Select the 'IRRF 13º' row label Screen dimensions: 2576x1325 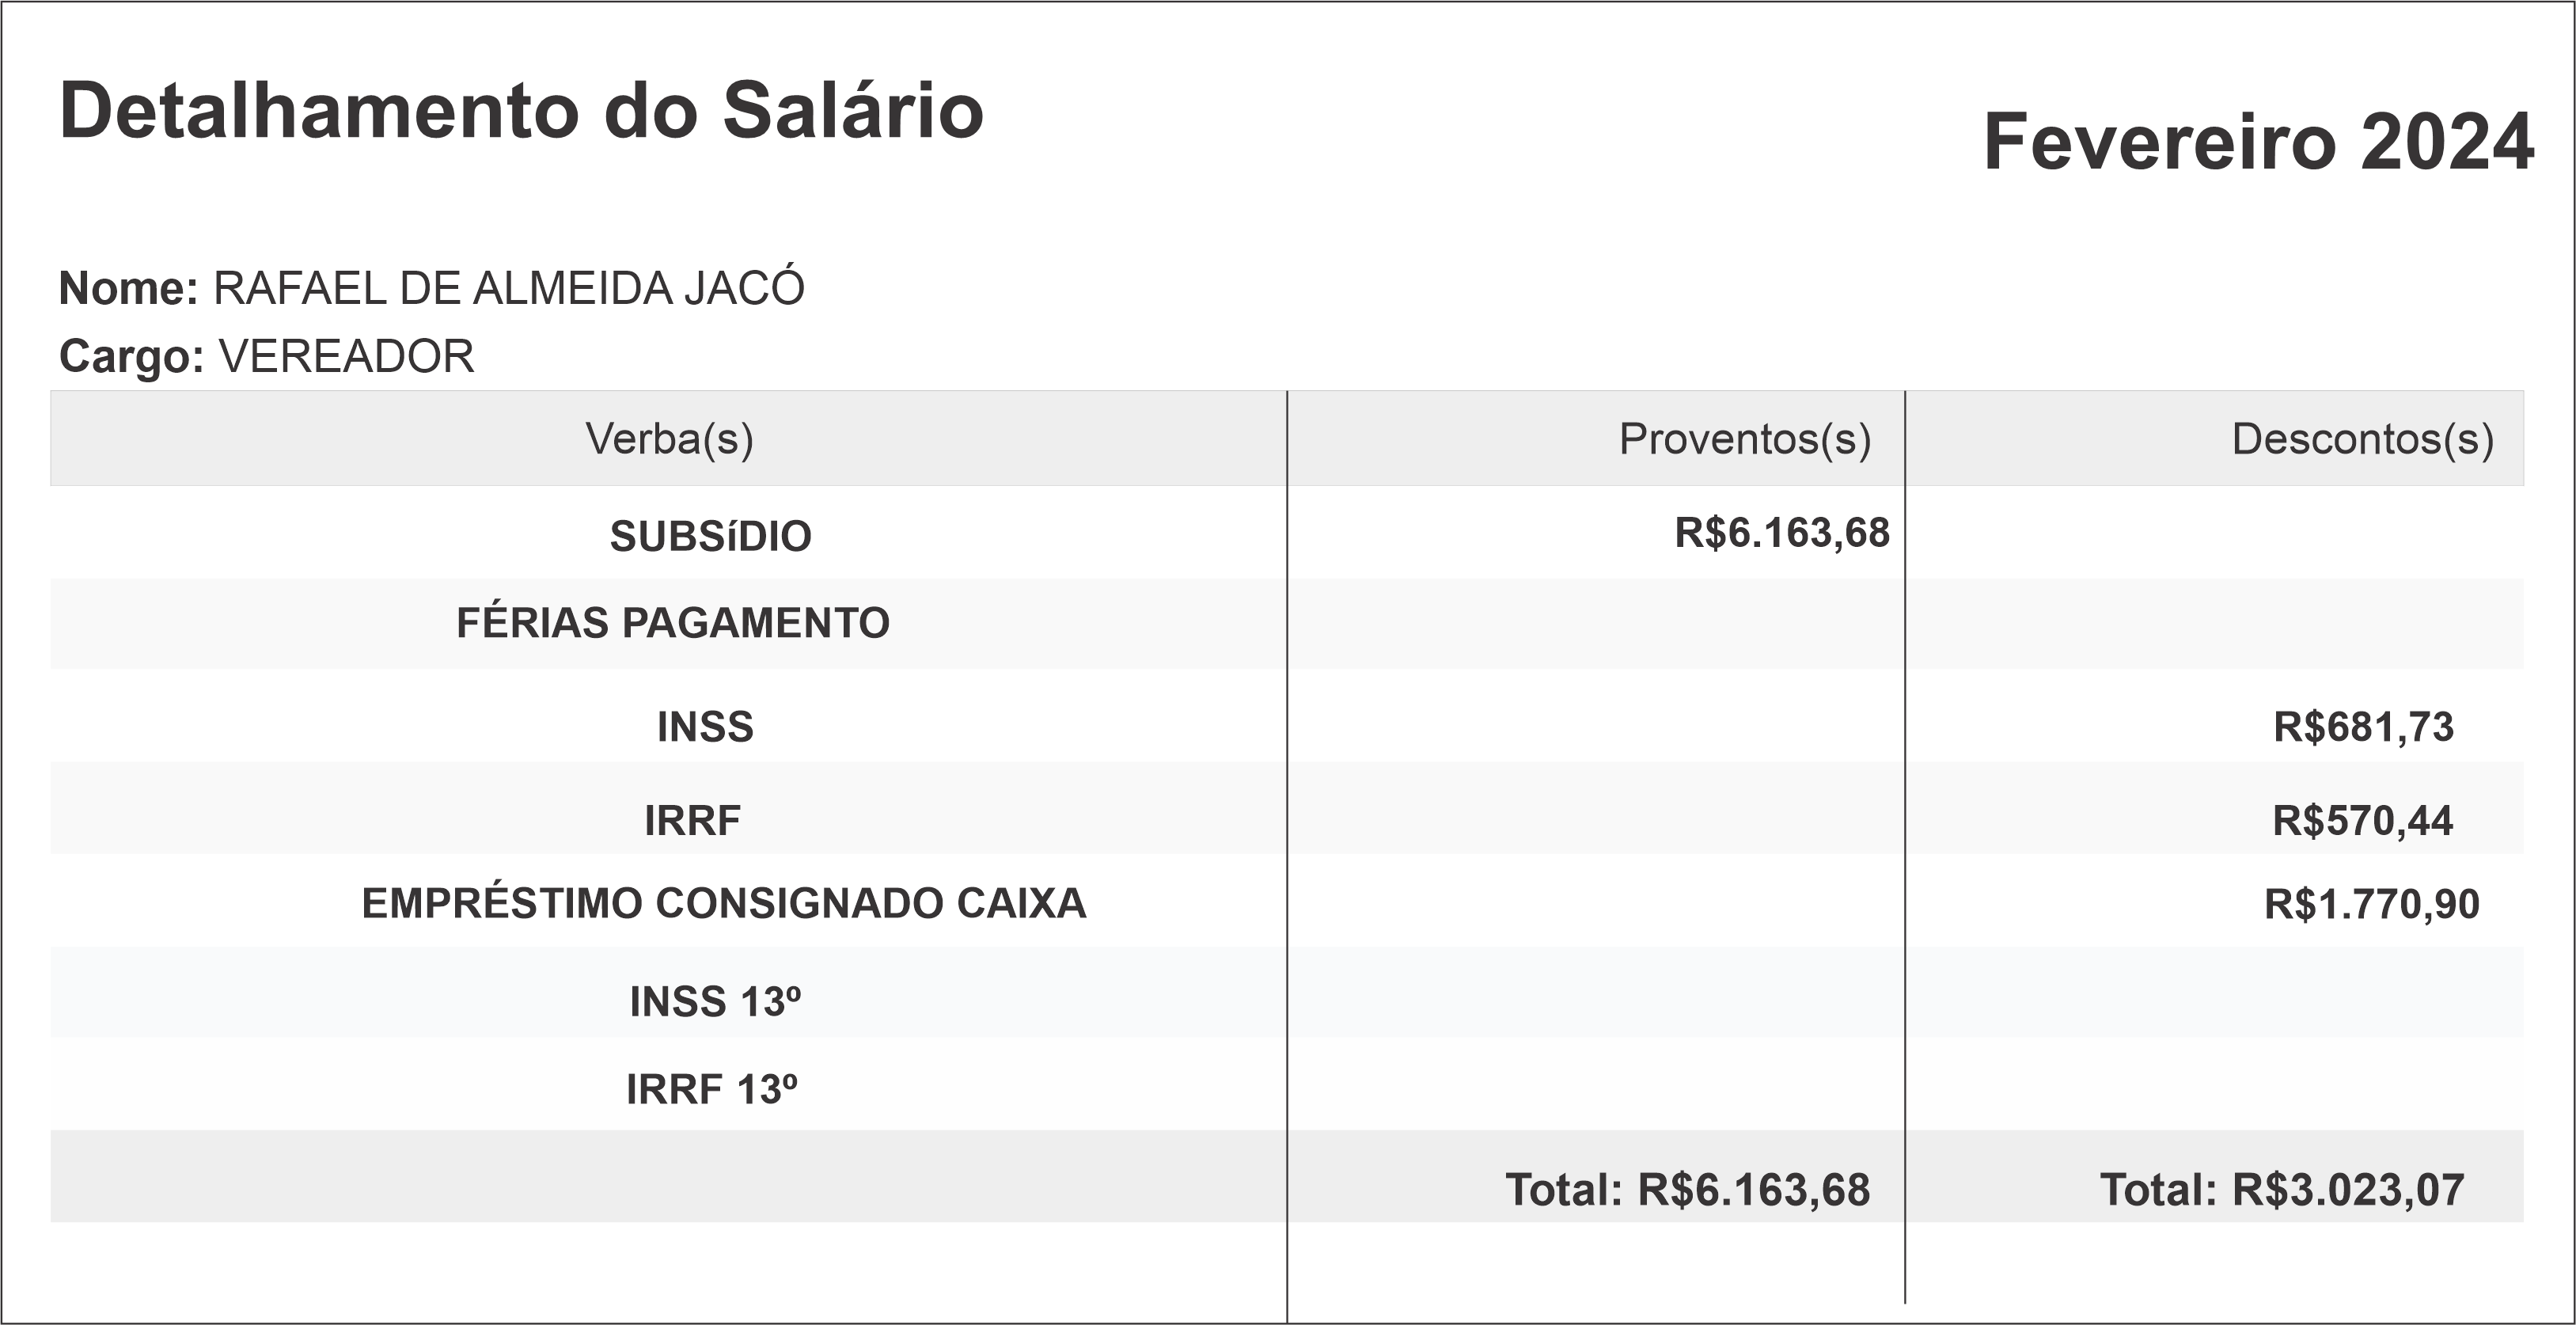(x=711, y=1090)
